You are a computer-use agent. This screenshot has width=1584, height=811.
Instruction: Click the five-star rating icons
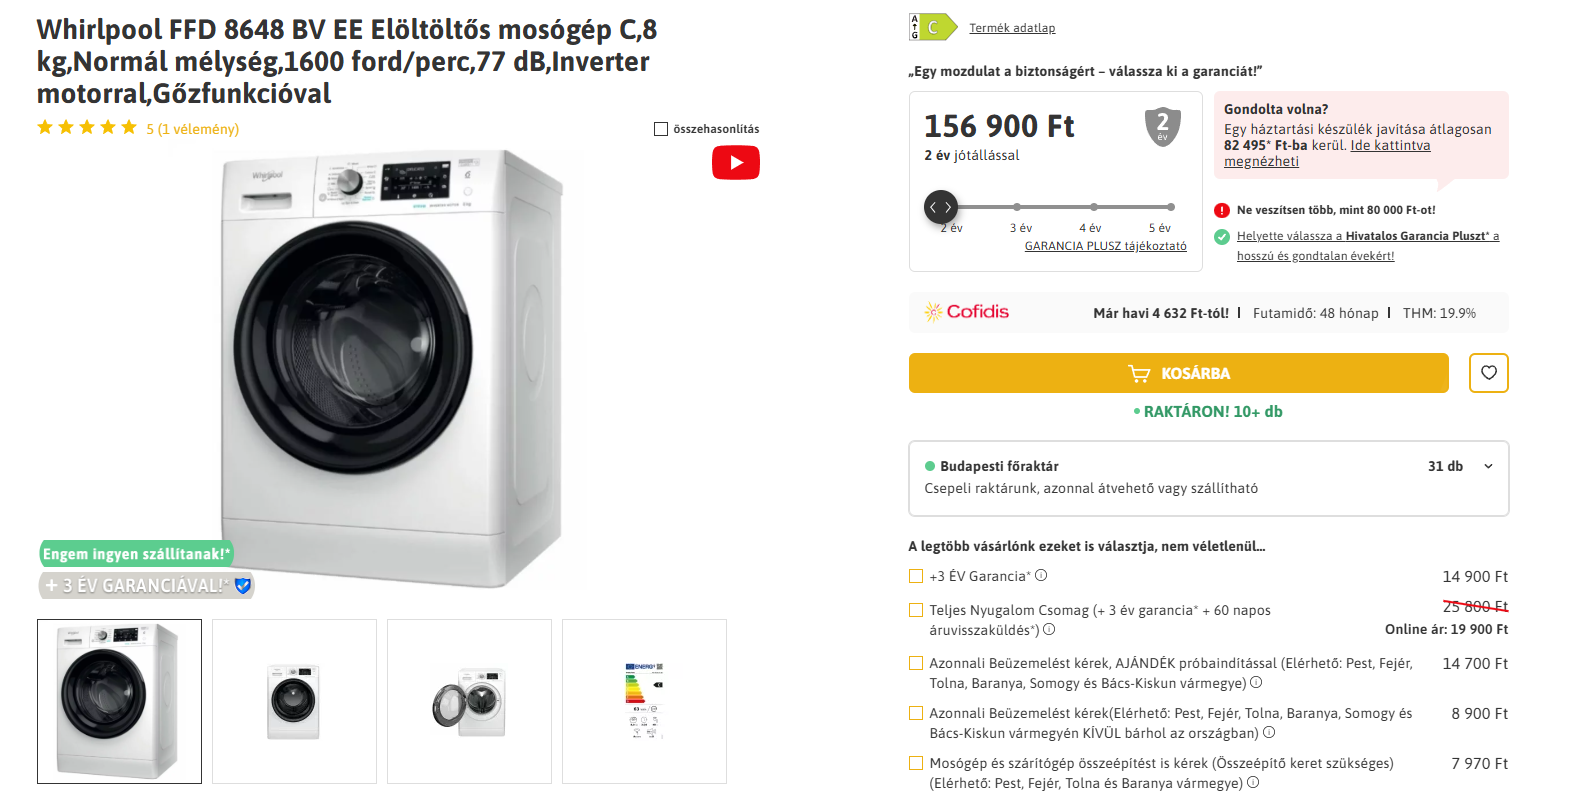(x=87, y=128)
